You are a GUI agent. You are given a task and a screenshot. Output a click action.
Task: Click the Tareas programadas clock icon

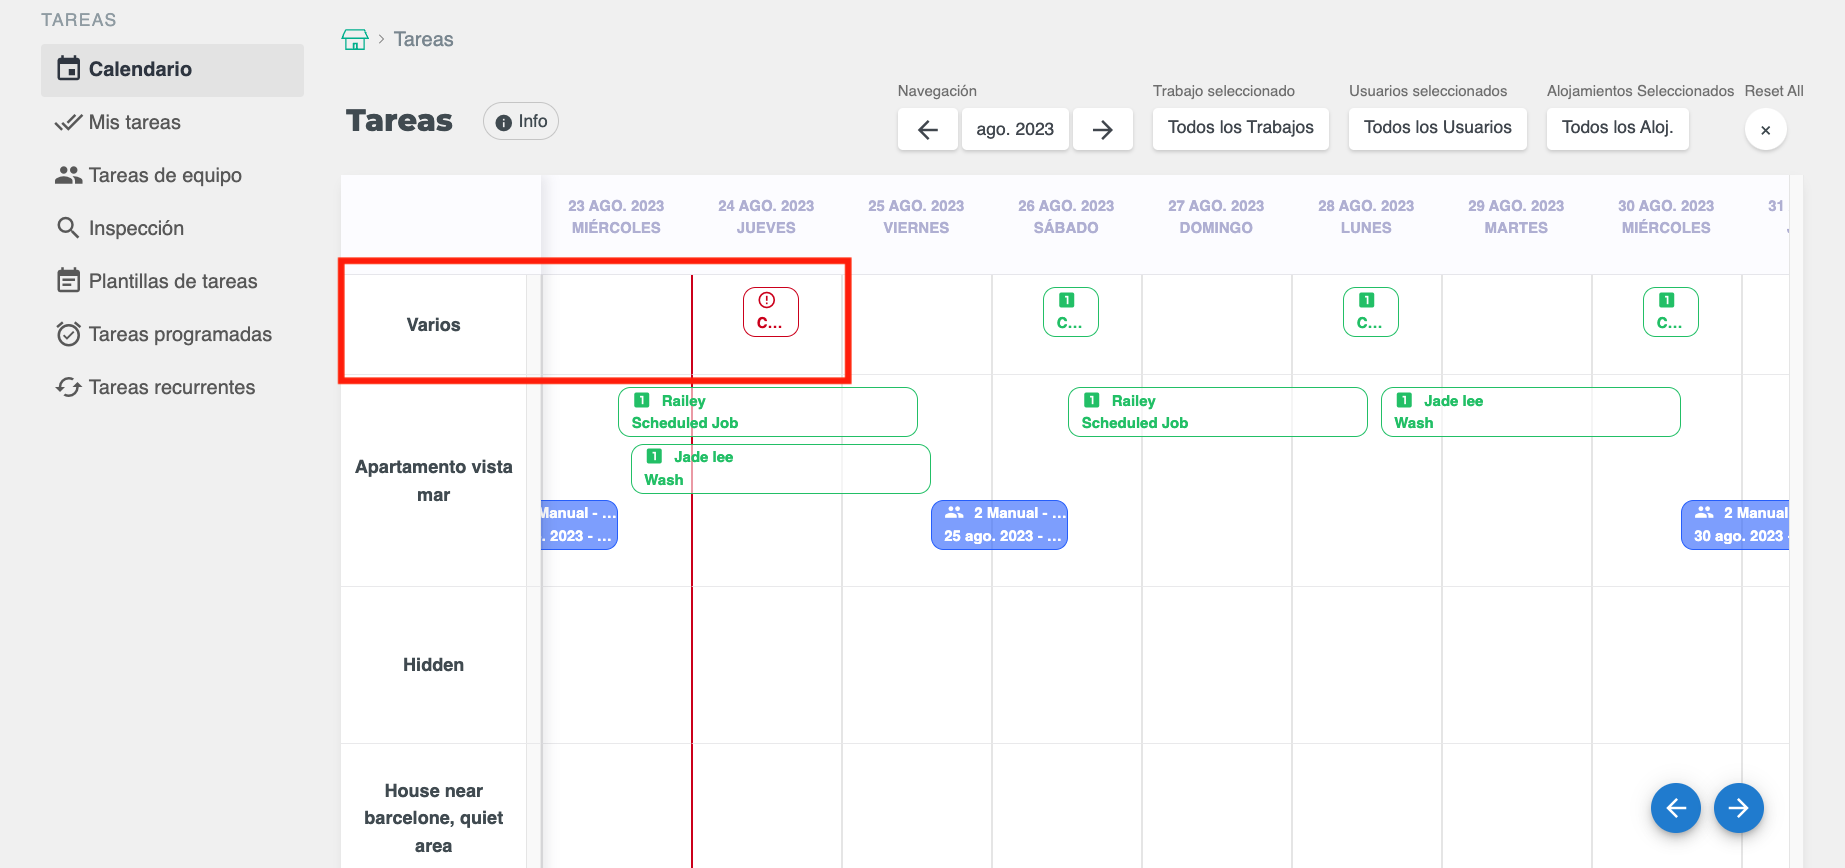(68, 334)
